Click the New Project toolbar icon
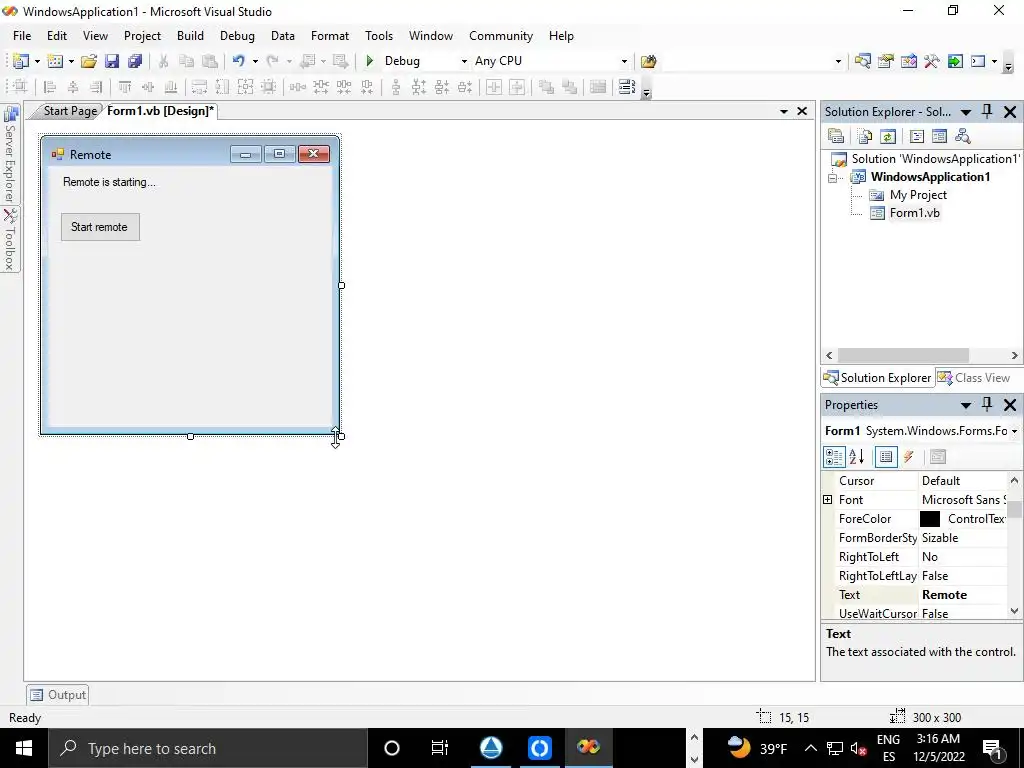The width and height of the screenshot is (1024, 768). pos(21,61)
